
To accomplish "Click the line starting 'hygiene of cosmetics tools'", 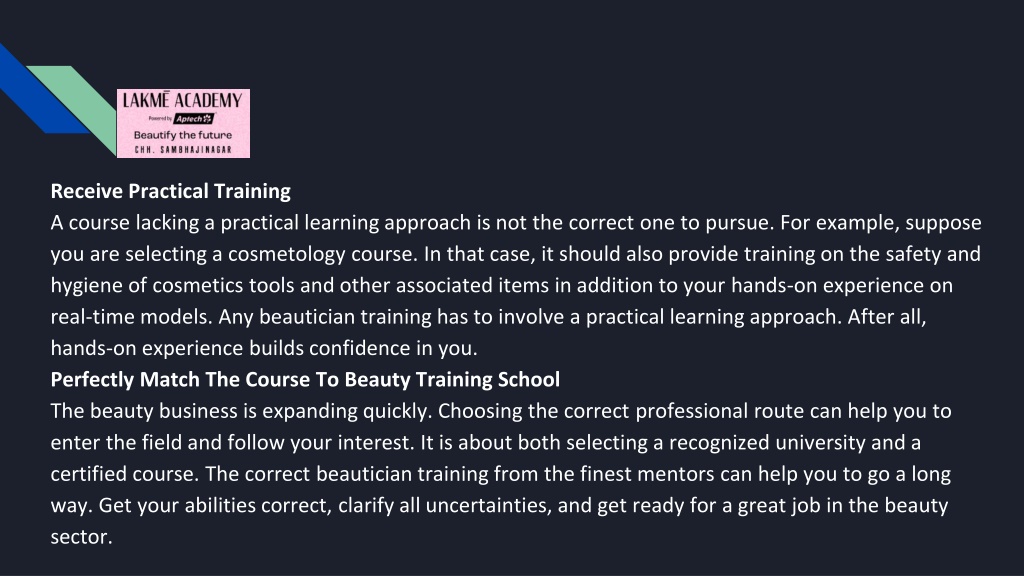I will coord(502,285).
